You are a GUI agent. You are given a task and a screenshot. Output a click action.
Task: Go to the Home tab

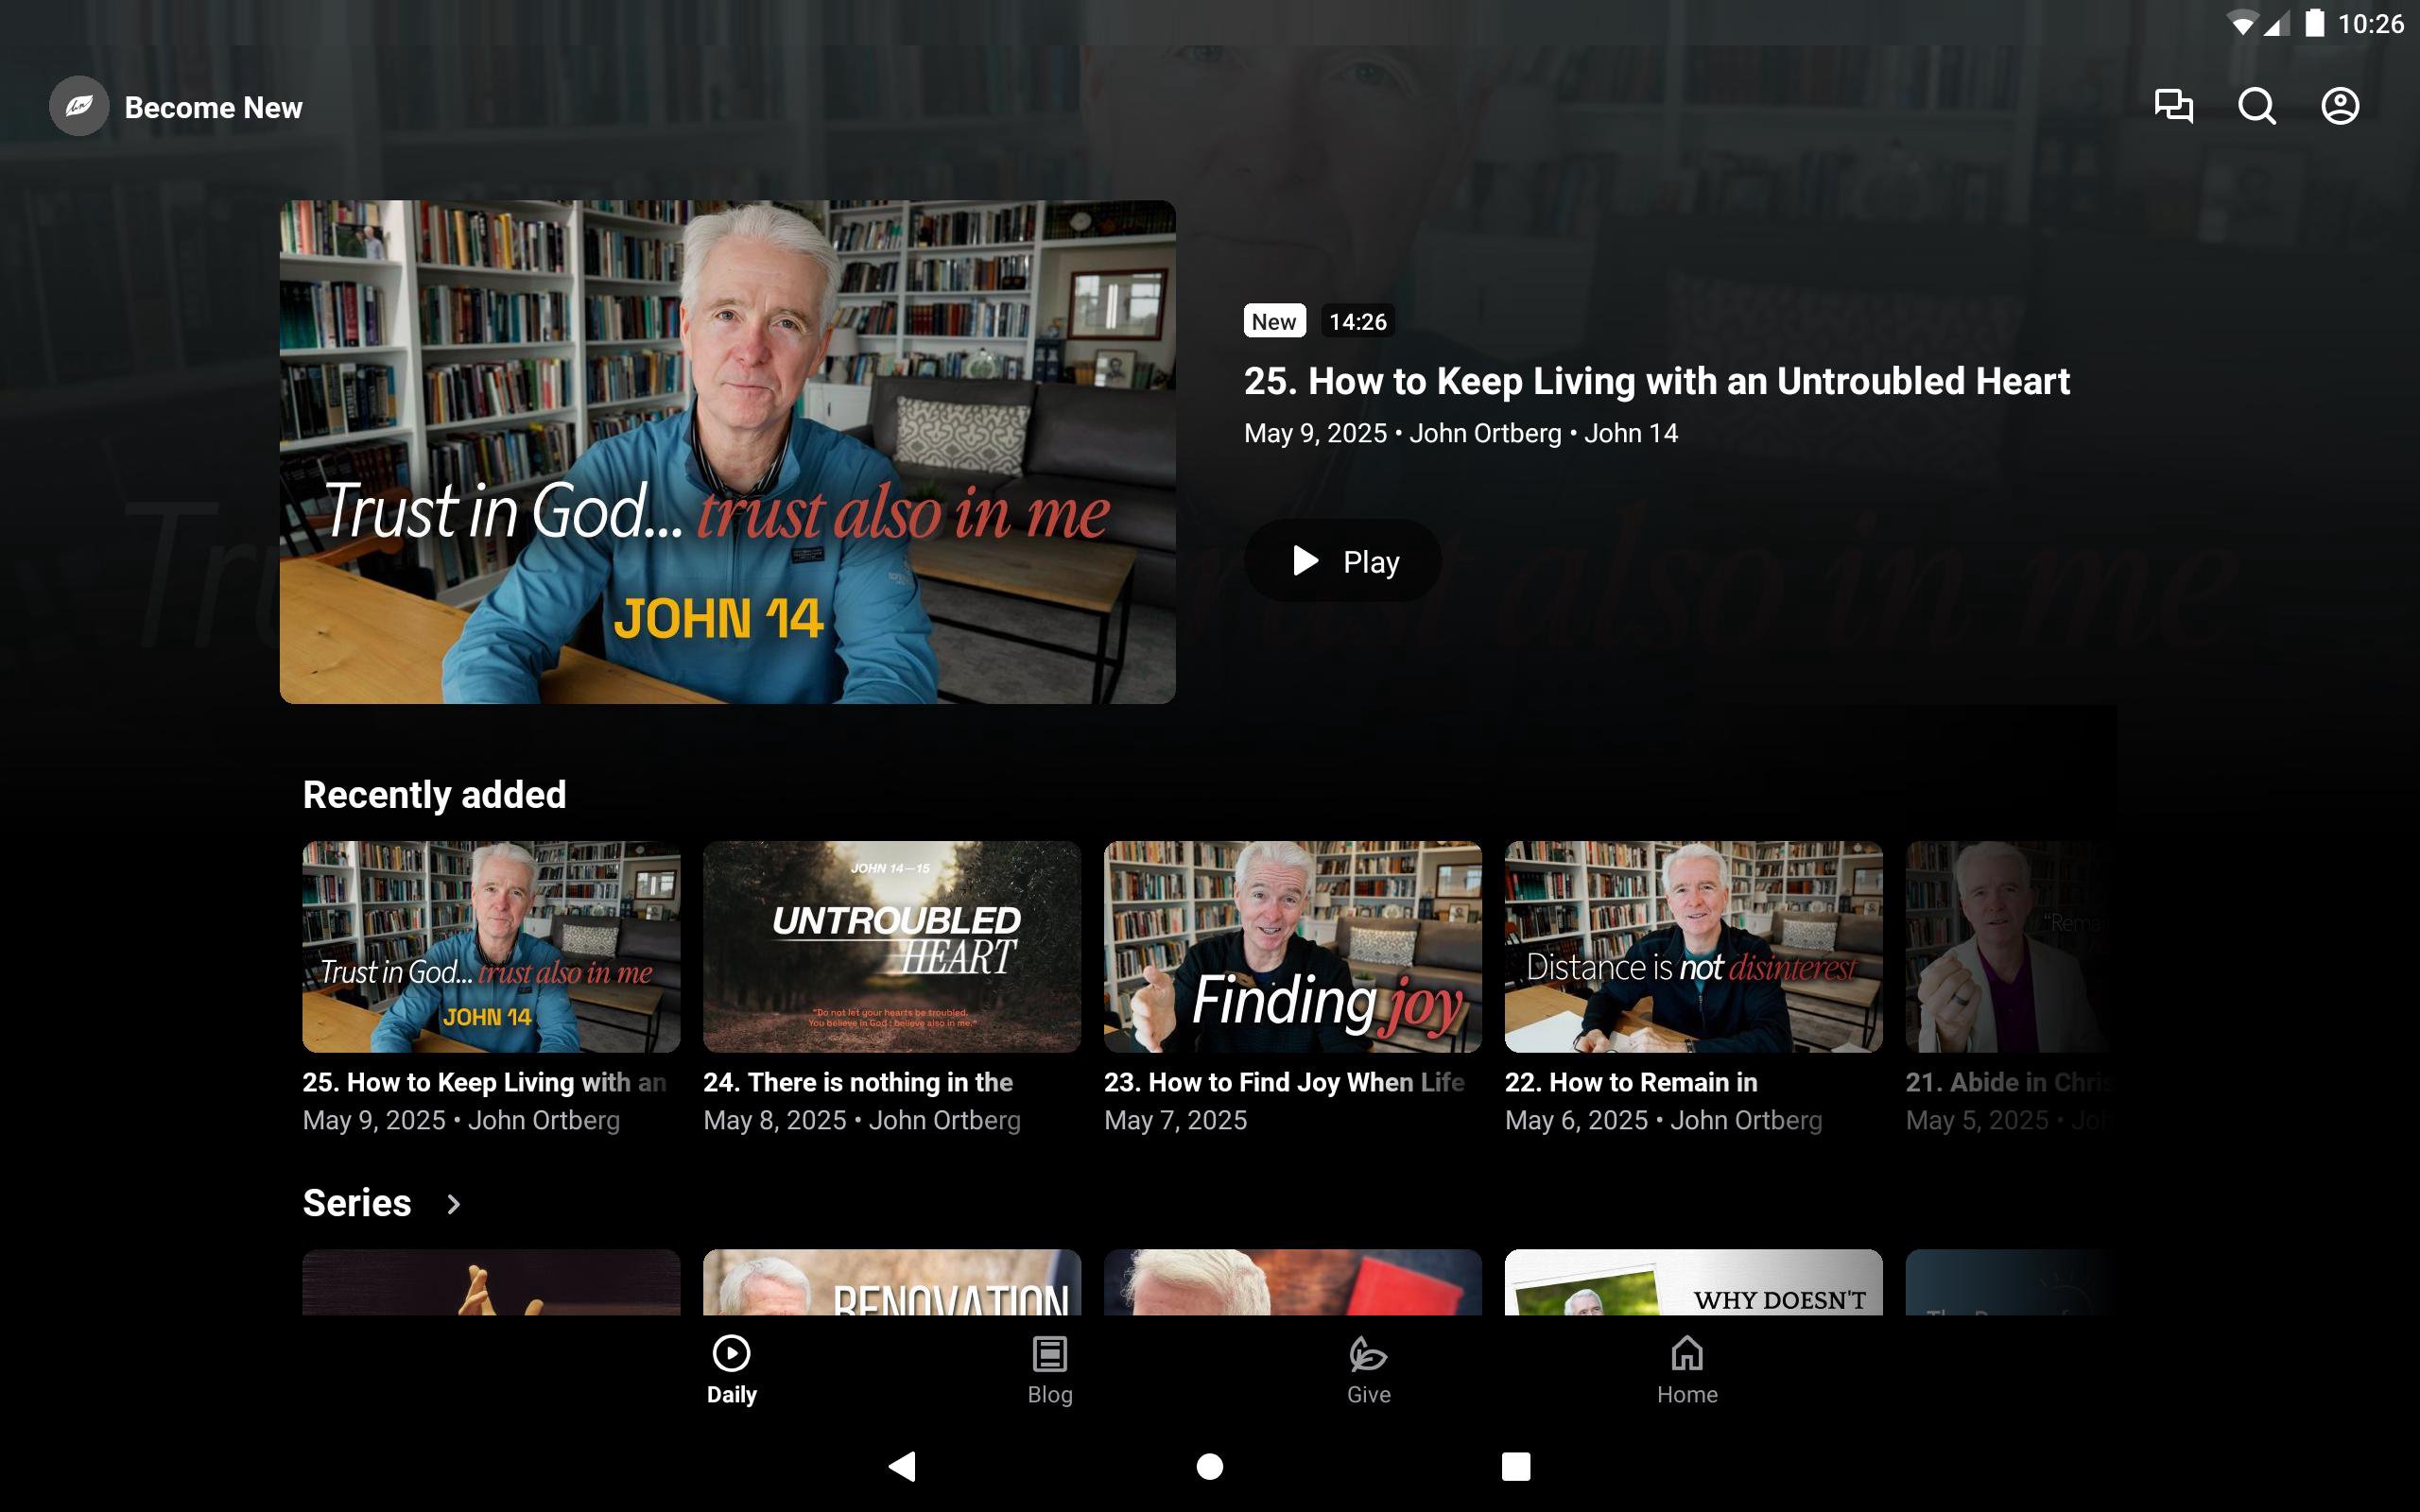coord(1686,1369)
